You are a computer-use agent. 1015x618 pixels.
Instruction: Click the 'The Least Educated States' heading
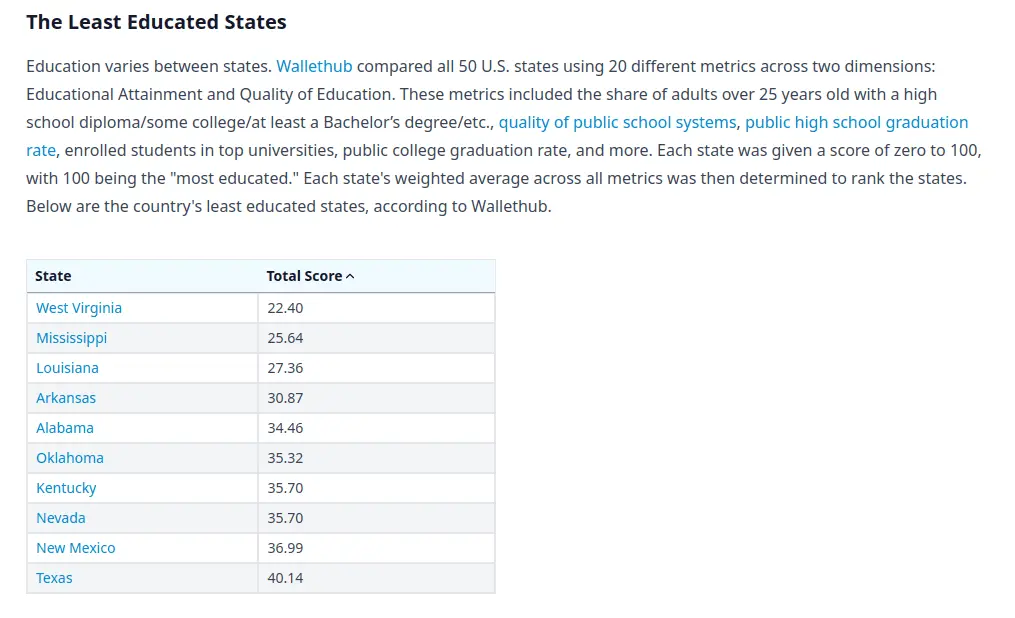tap(156, 22)
